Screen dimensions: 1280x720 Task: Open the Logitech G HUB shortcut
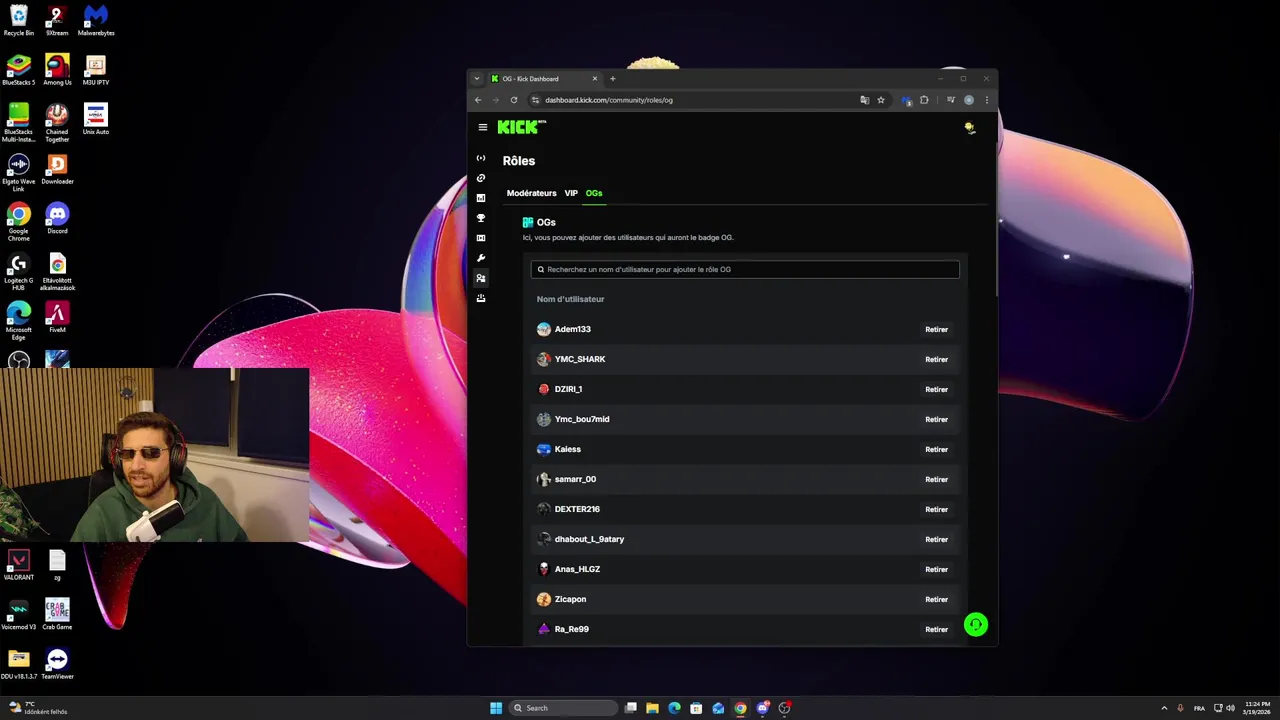pos(18,271)
